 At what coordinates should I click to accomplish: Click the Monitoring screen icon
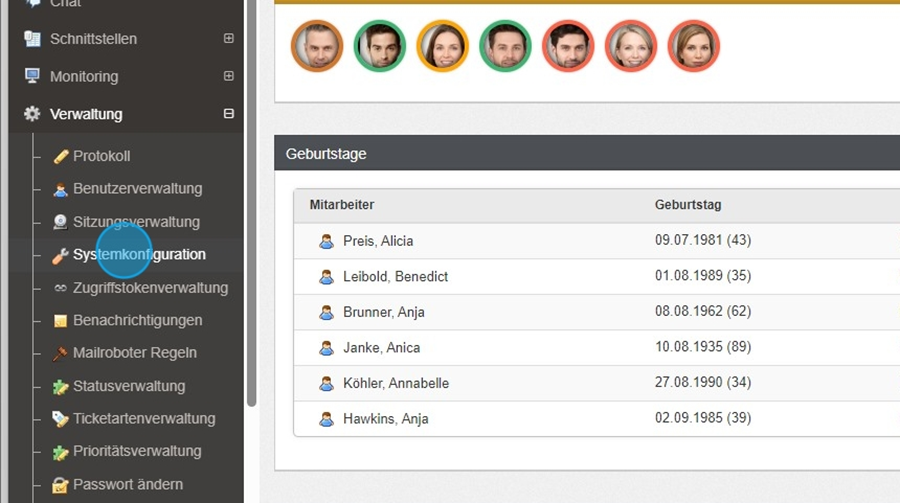[32, 76]
